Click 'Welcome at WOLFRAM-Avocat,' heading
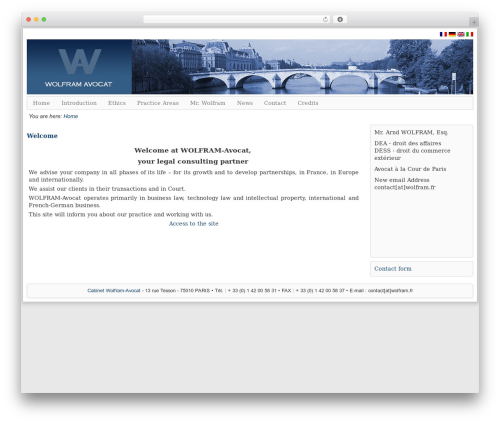Viewport: 500px width, 423px height. (x=193, y=150)
